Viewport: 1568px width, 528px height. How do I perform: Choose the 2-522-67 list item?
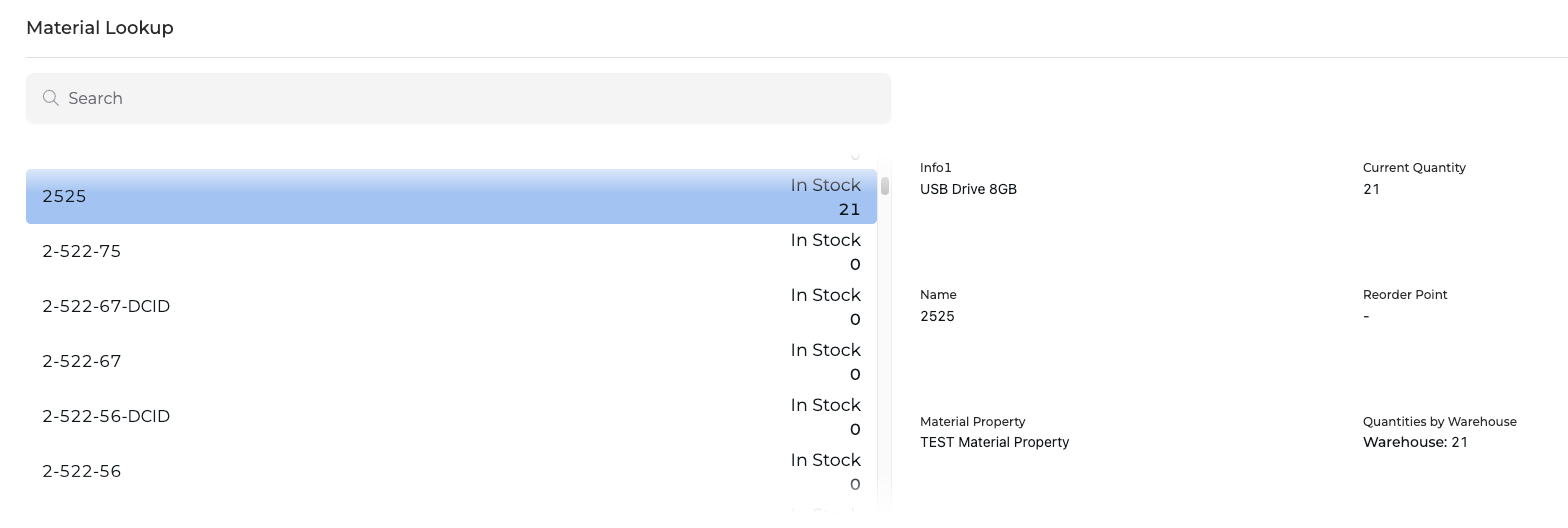pyautogui.click(x=451, y=361)
